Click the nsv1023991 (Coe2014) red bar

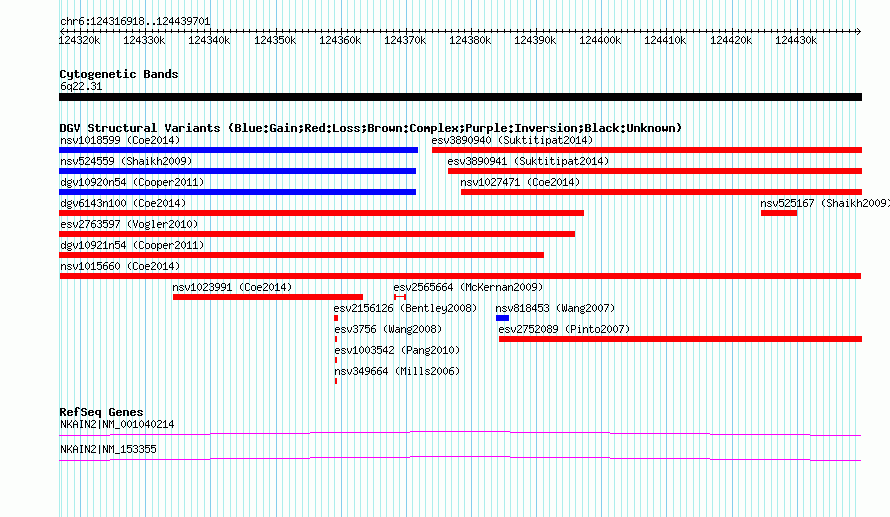[x=268, y=297]
